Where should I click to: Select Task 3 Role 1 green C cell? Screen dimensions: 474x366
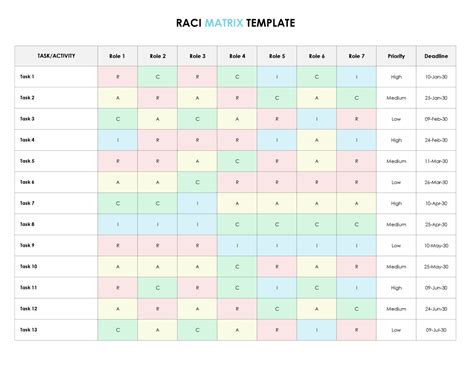point(117,119)
